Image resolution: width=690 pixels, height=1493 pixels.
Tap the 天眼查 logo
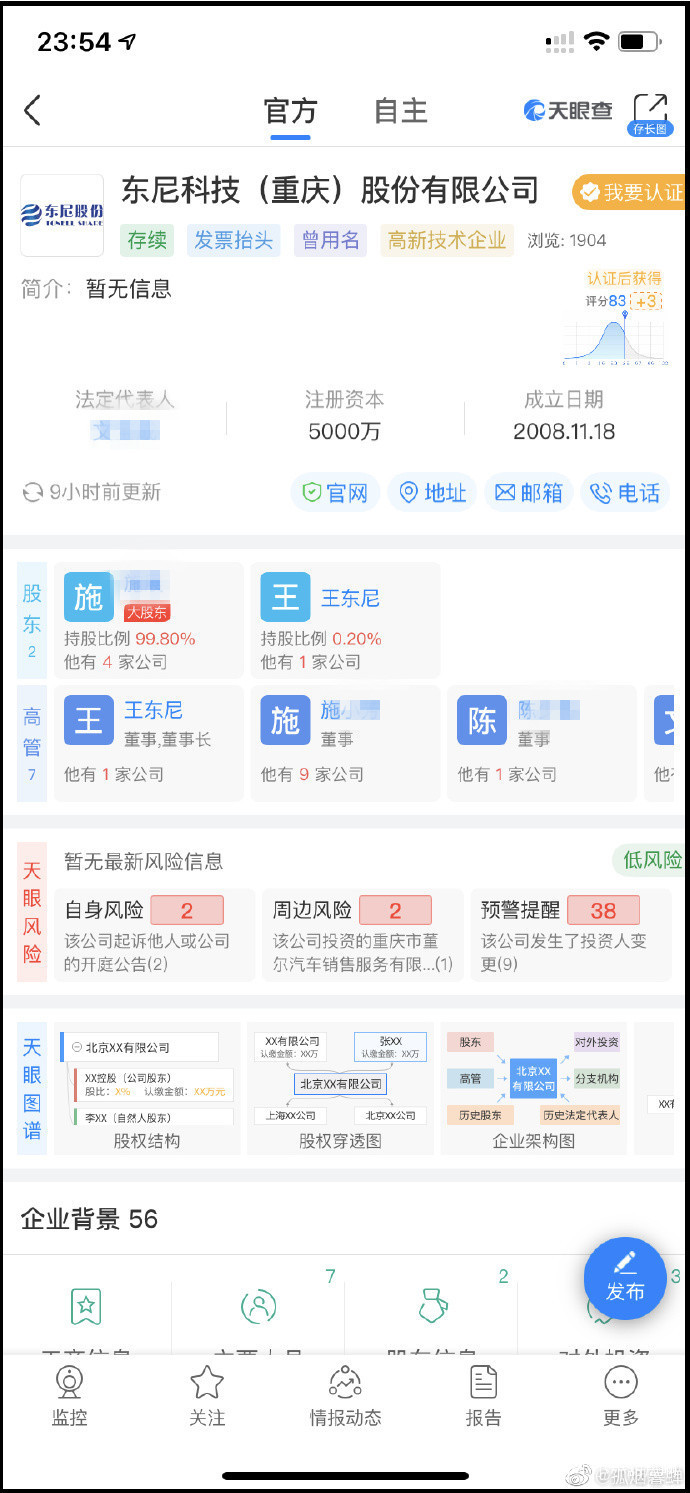(568, 110)
